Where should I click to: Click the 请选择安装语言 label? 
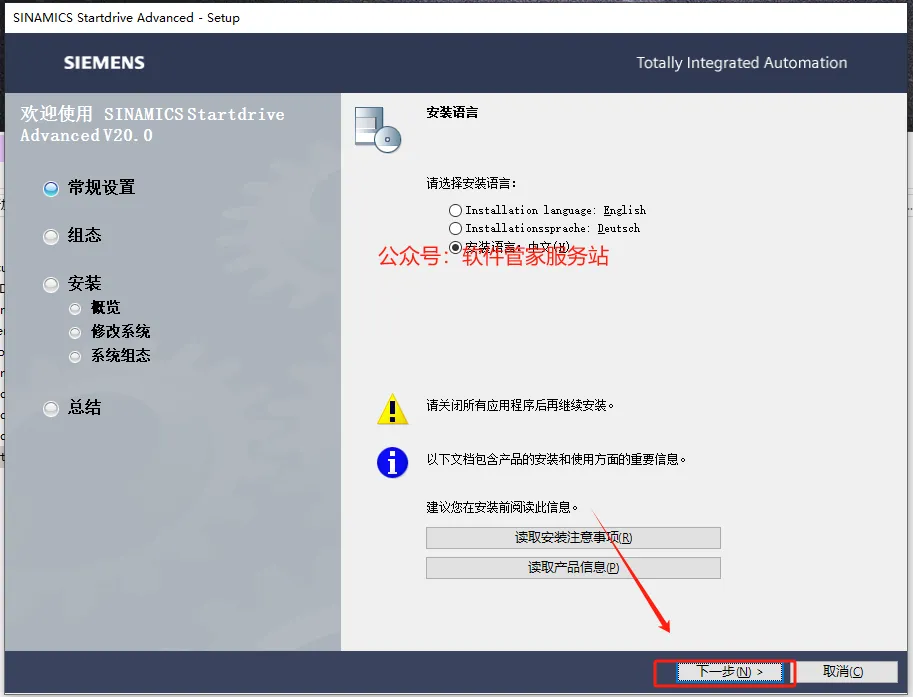[x=471, y=183]
